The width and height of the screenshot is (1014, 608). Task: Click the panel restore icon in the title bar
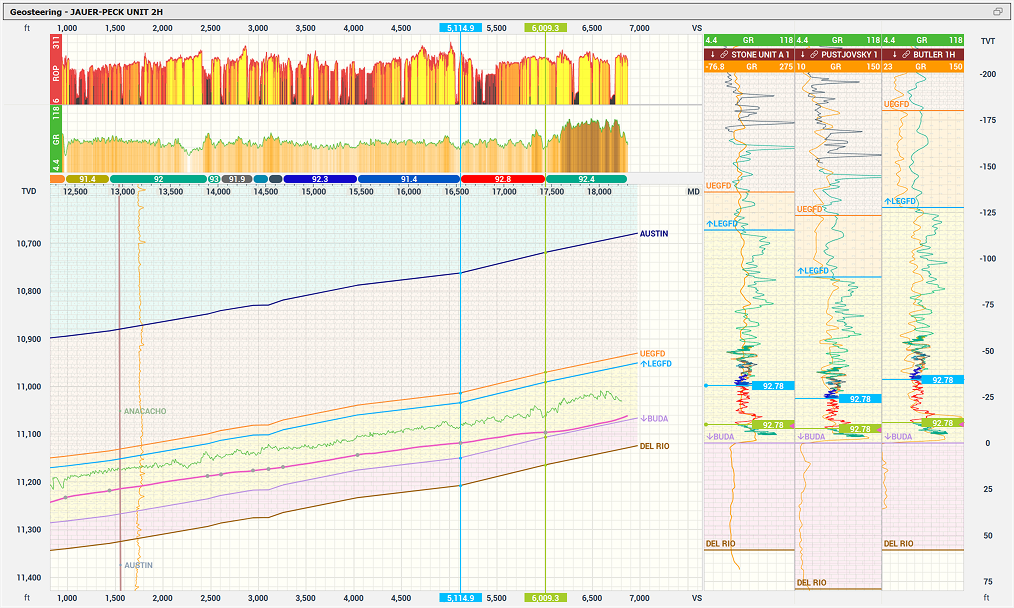click(x=997, y=12)
